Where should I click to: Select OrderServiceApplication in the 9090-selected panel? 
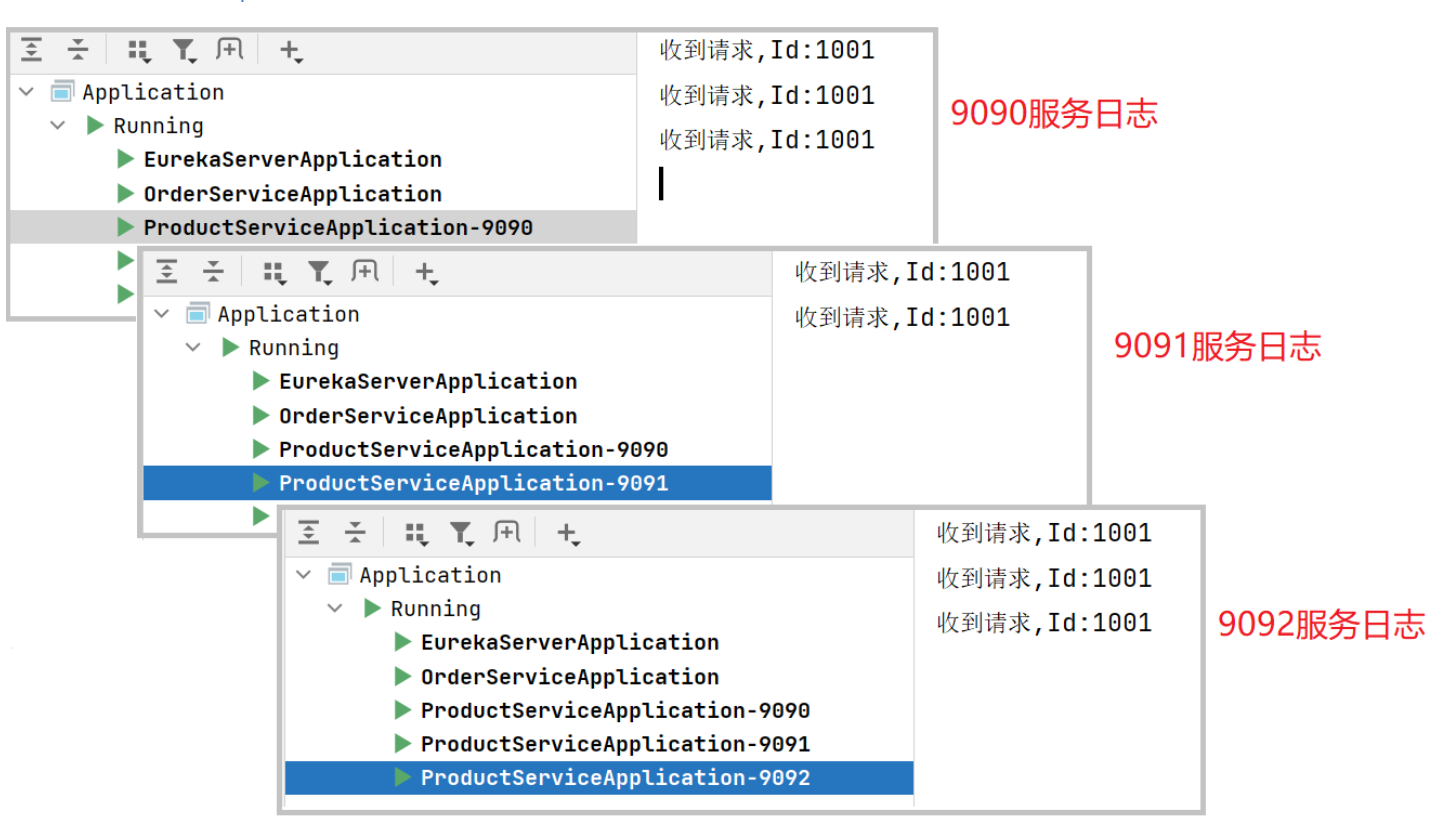pos(292,194)
